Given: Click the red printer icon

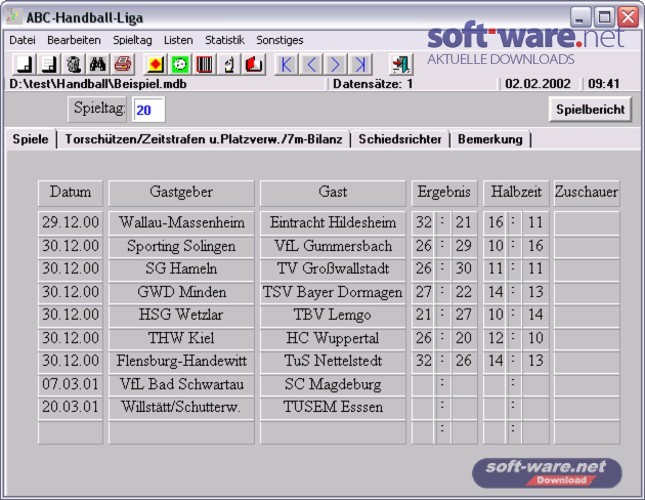Looking at the screenshot, I should pos(122,64).
